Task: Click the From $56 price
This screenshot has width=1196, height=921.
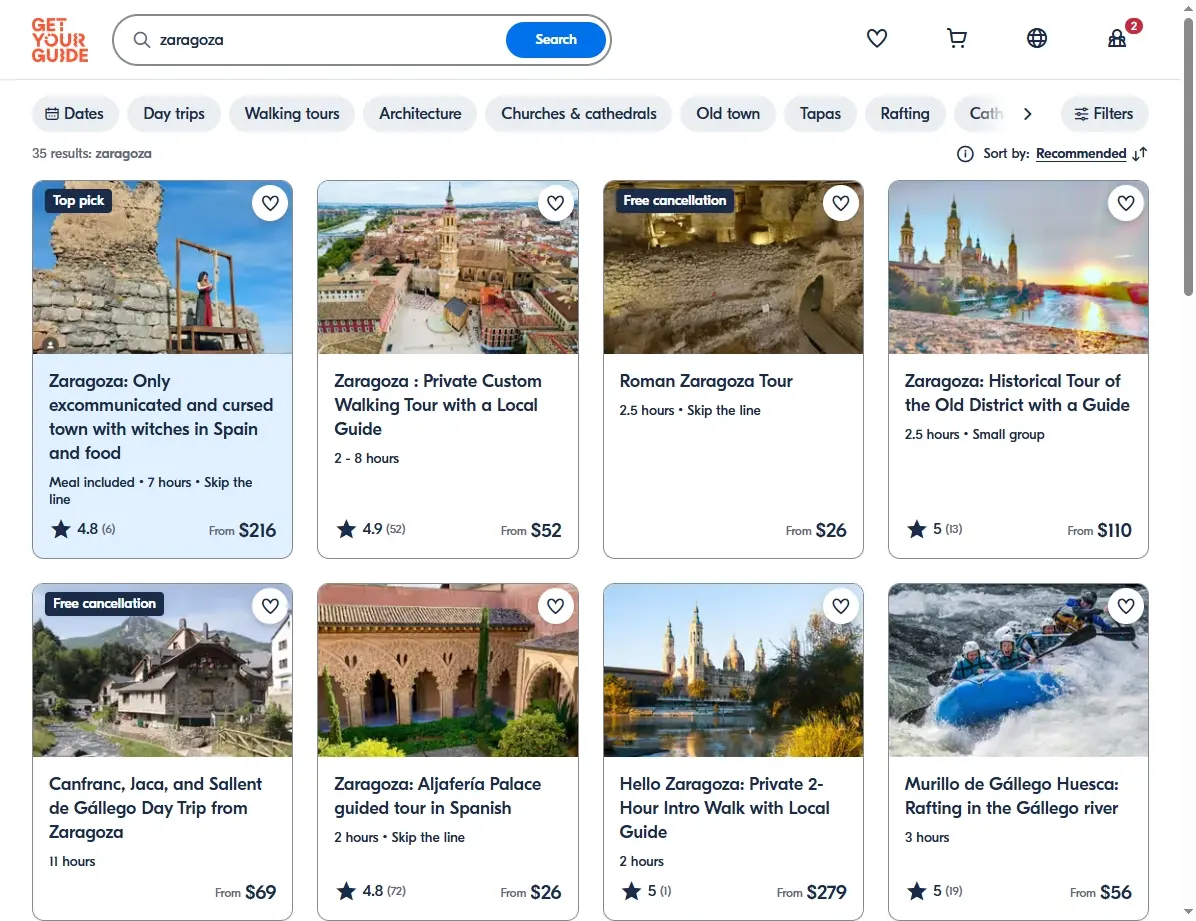Action: click(x=1101, y=892)
